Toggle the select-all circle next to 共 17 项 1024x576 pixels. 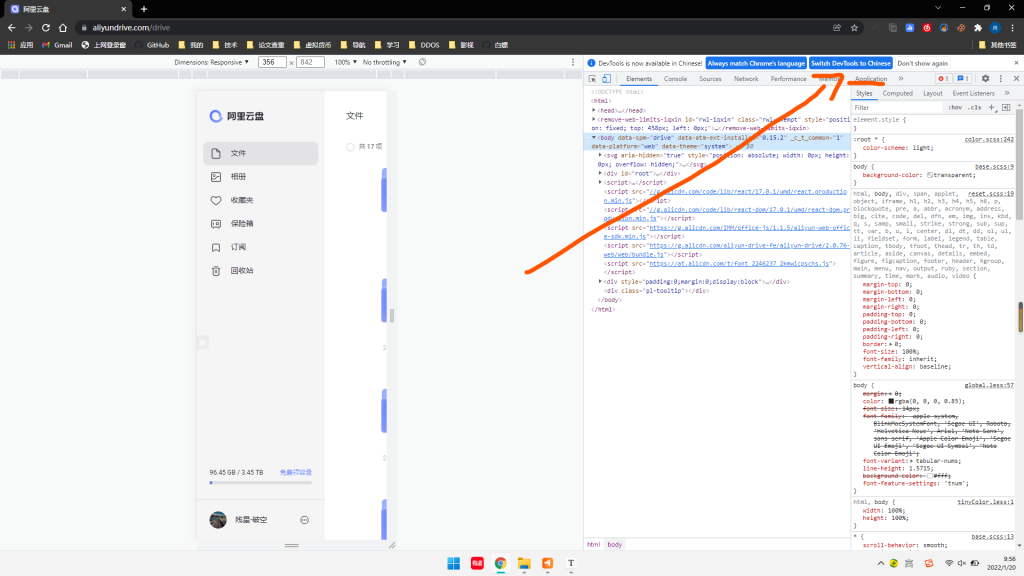click(350, 147)
